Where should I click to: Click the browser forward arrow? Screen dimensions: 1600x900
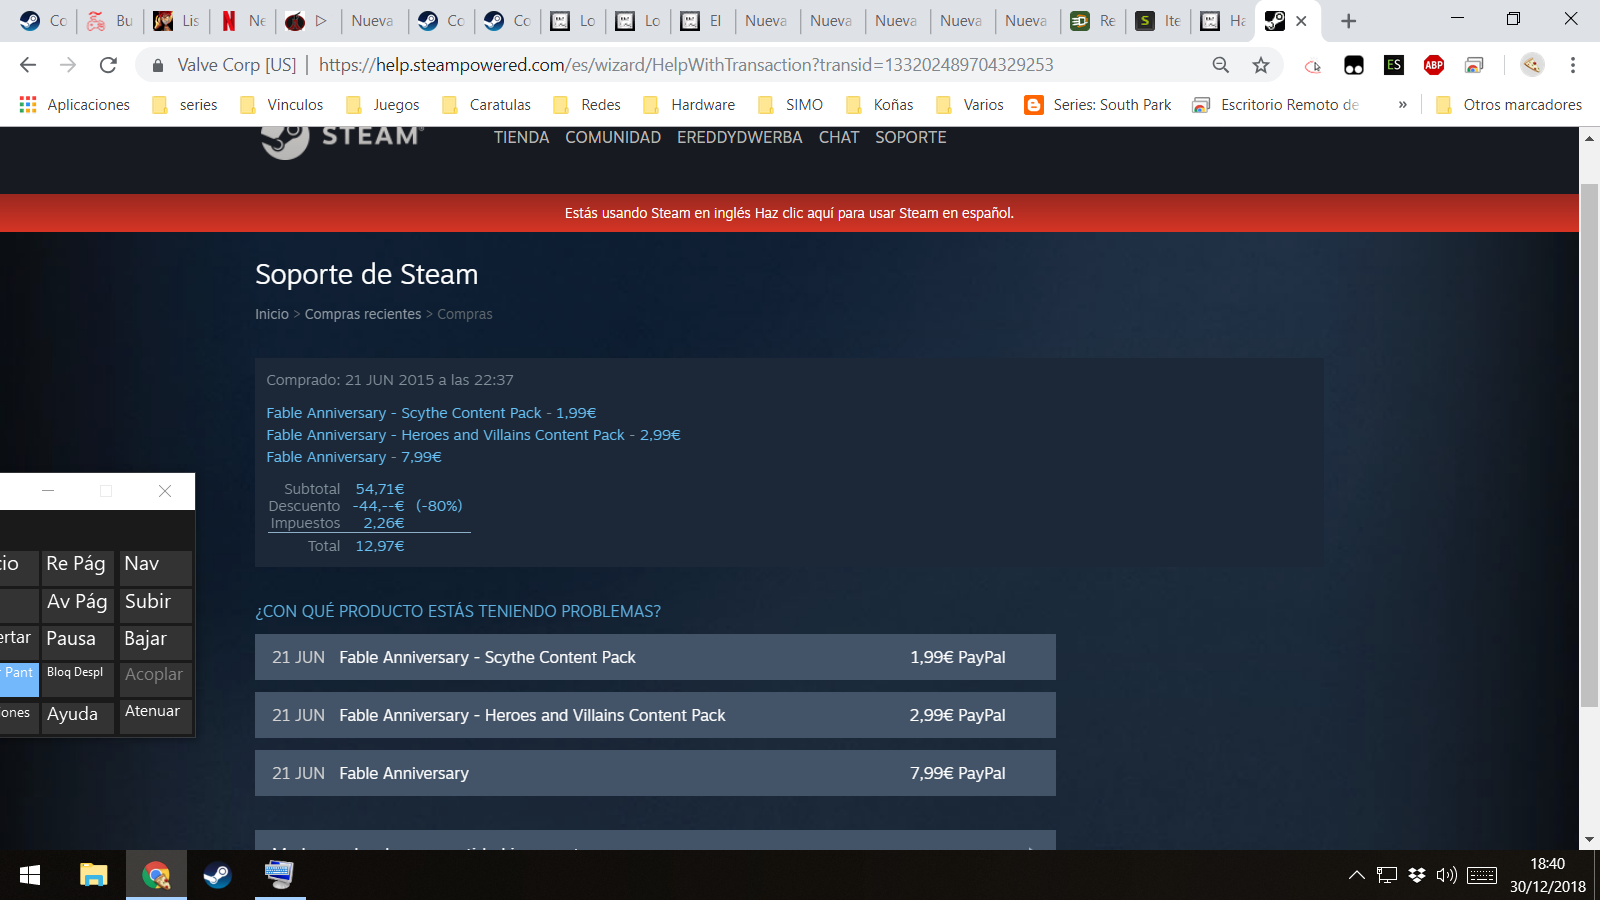coord(68,65)
